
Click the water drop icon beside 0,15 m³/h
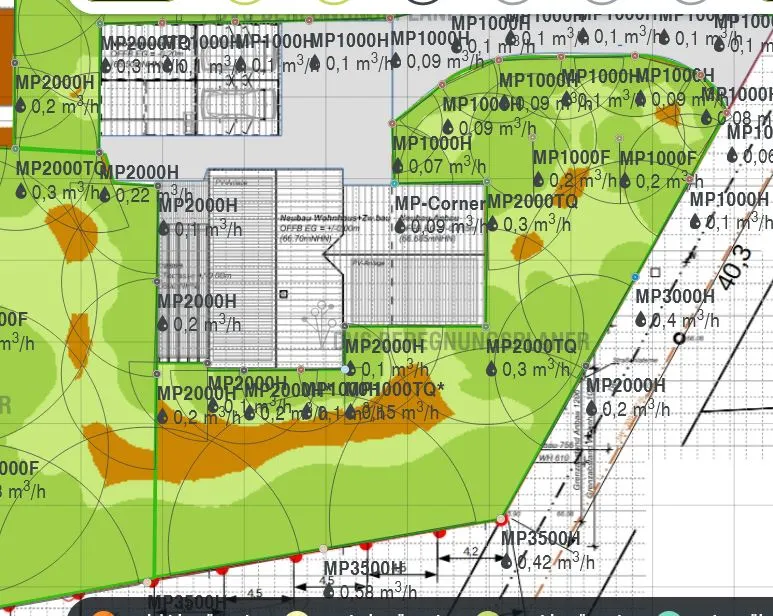tap(350, 412)
